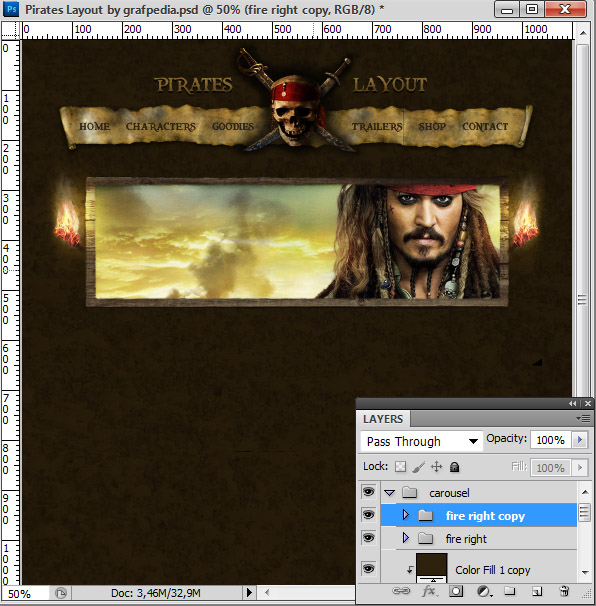Click the fire right copy folder icon
This screenshot has width=596, height=606.
(426, 515)
